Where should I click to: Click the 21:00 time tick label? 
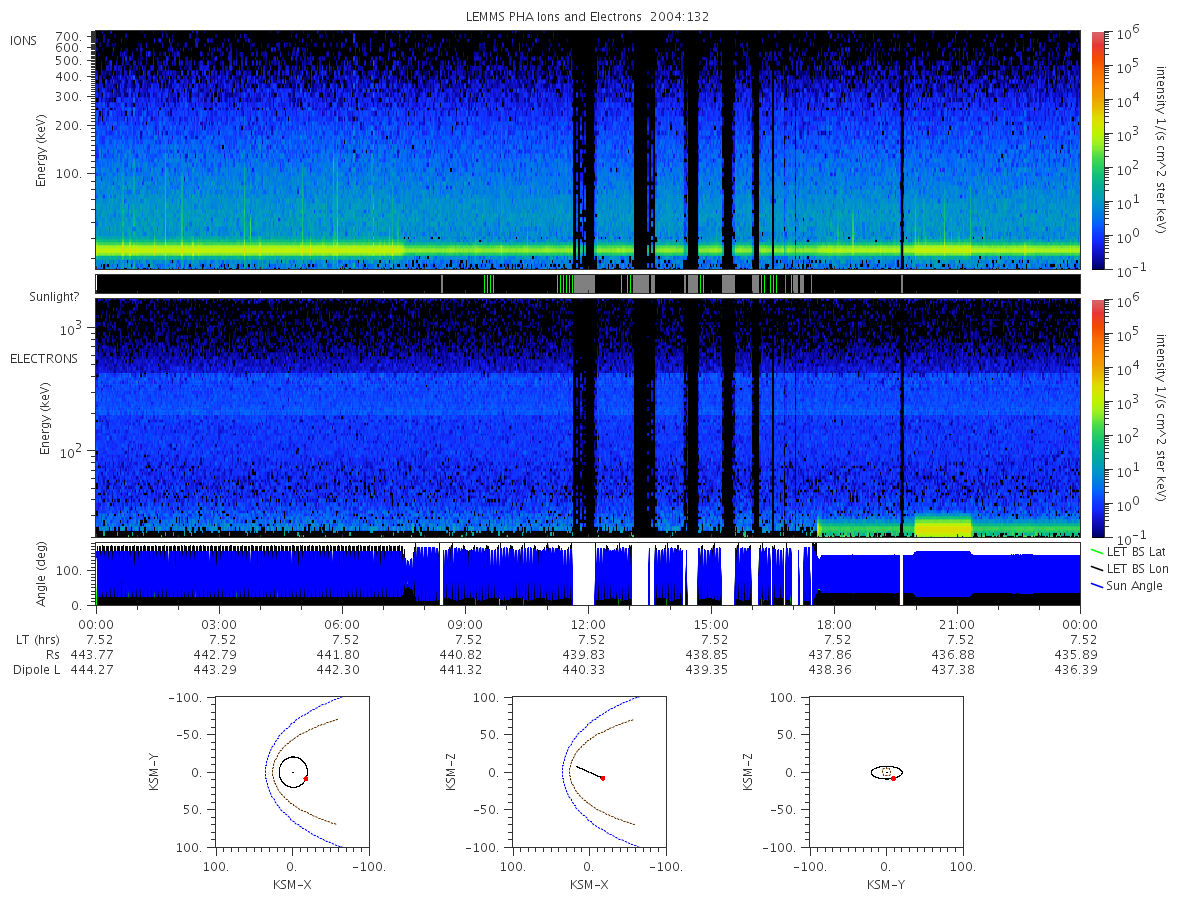pyautogui.click(x=958, y=624)
